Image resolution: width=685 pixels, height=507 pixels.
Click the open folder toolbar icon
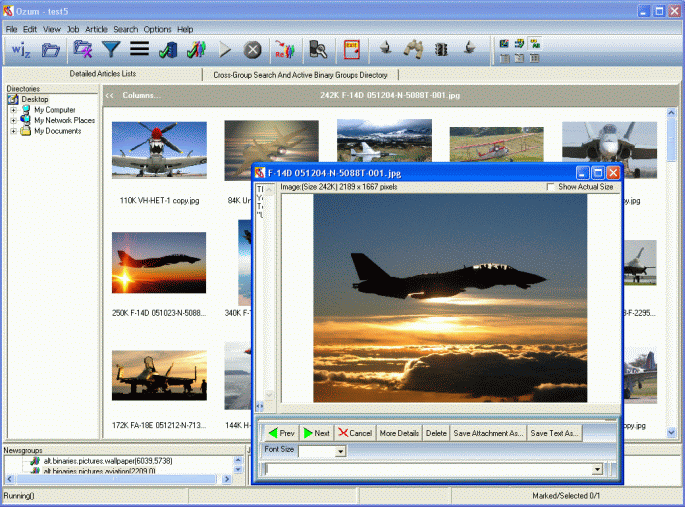coord(50,49)
